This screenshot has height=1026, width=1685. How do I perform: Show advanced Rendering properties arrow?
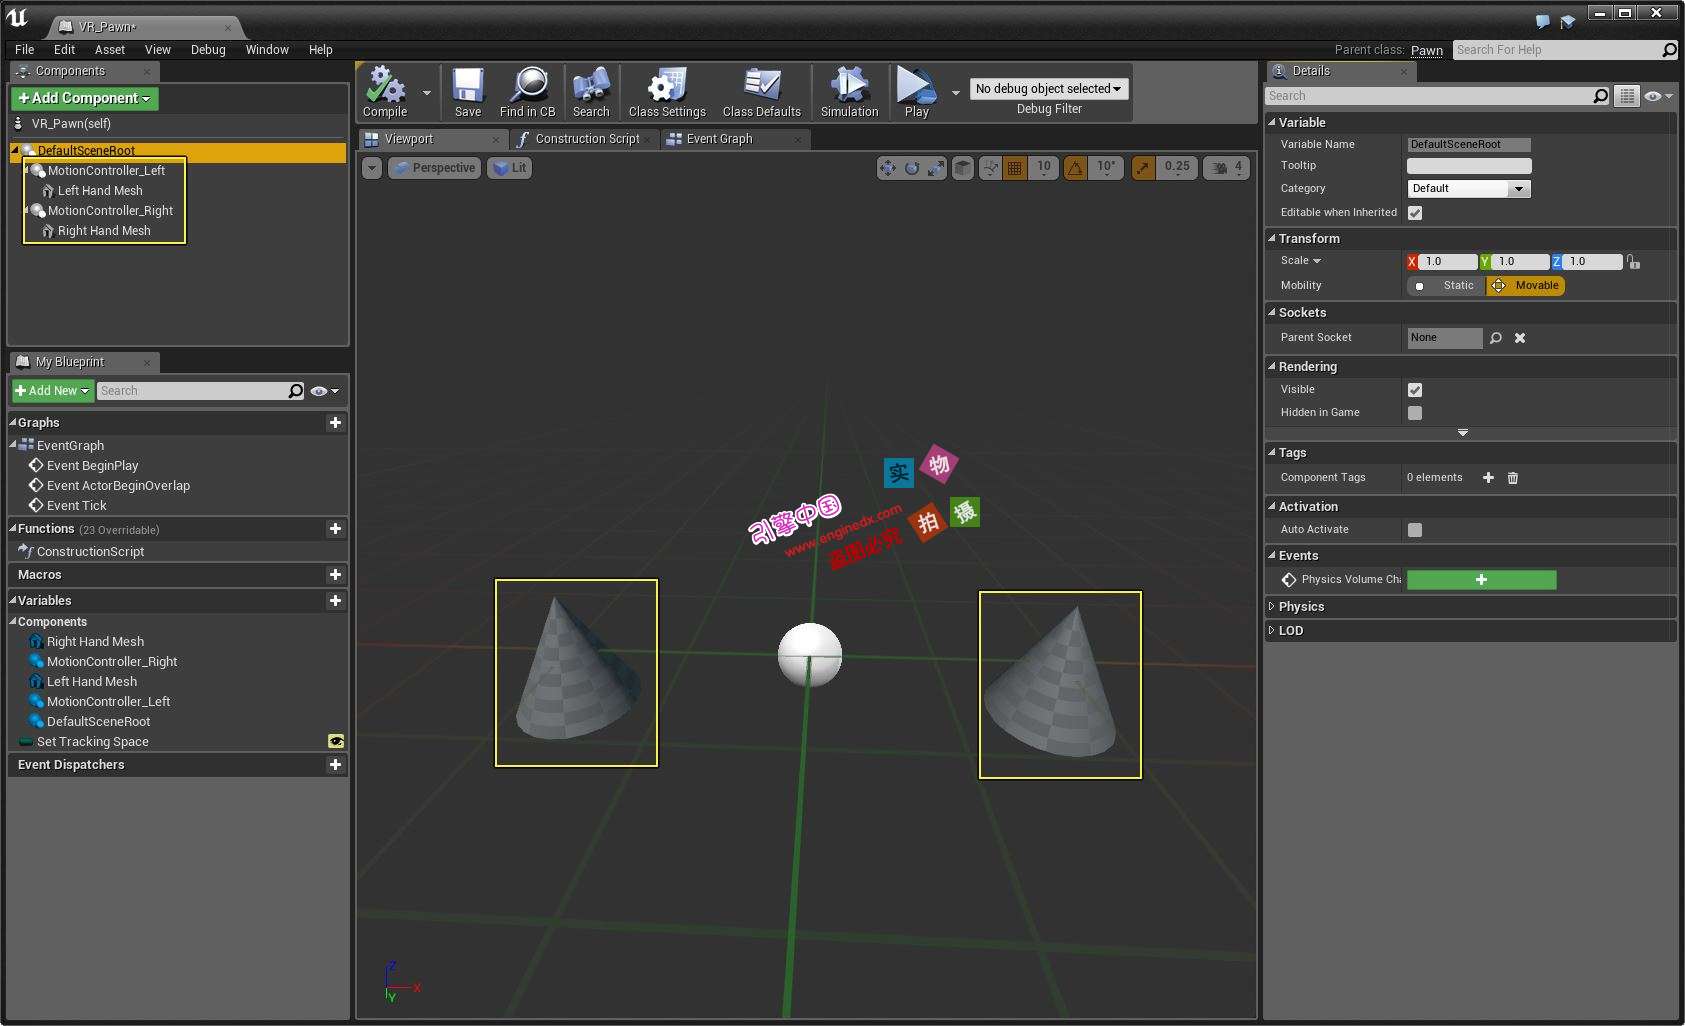[x=1463, y=432]
